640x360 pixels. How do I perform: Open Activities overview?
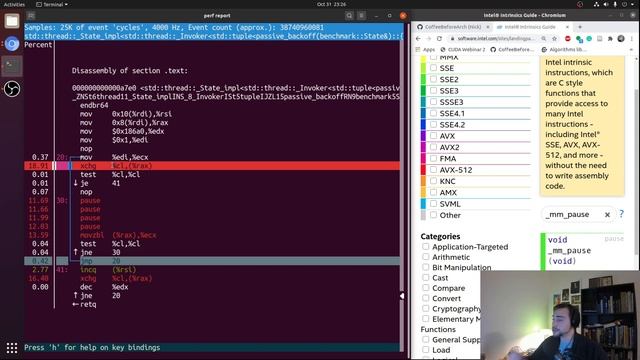(14, 4)
